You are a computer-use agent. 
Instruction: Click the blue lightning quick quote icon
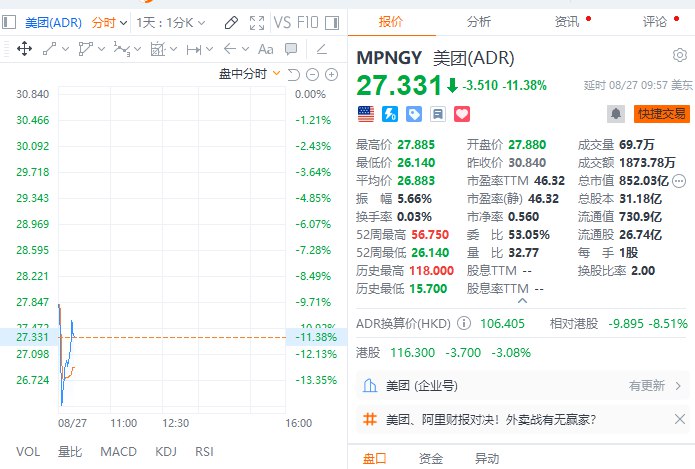tap(390, 114)
